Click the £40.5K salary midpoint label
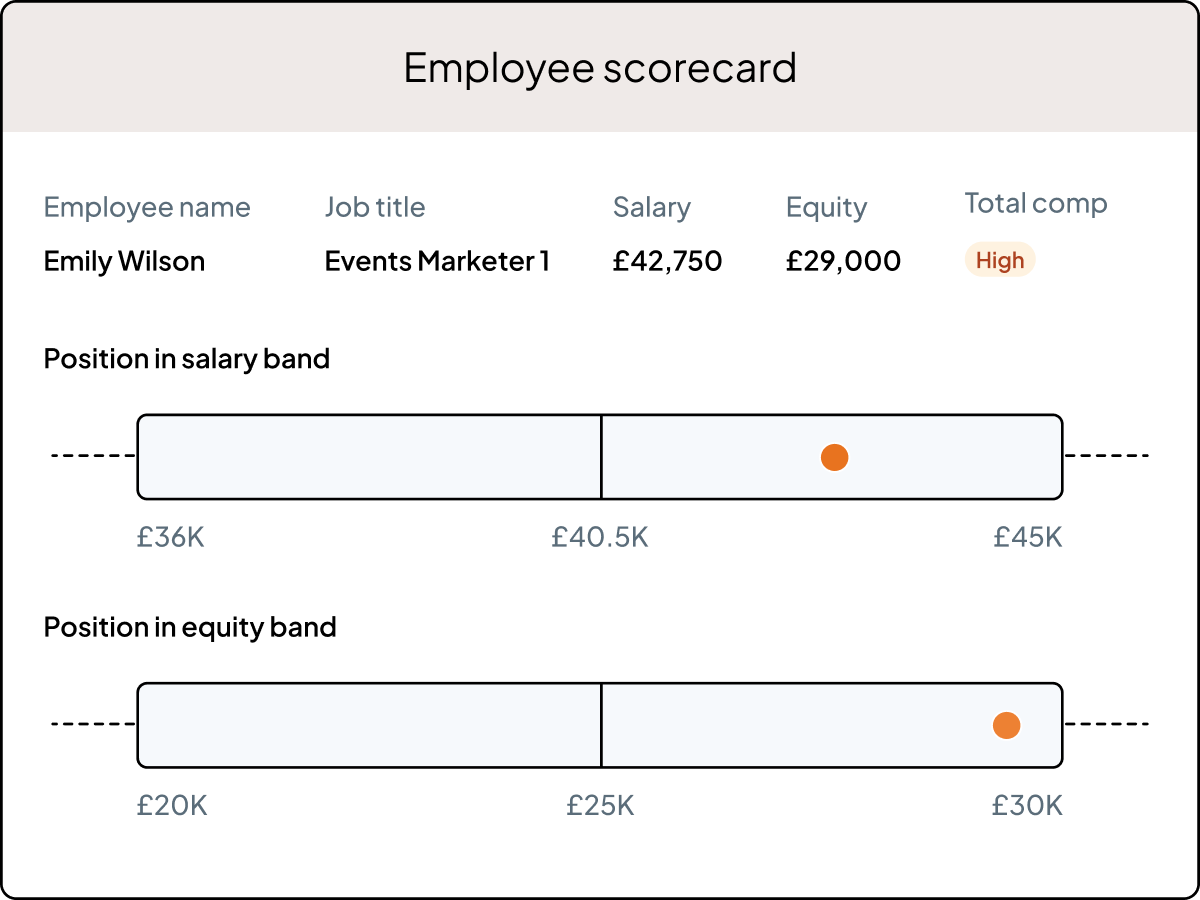 (600, 537)
